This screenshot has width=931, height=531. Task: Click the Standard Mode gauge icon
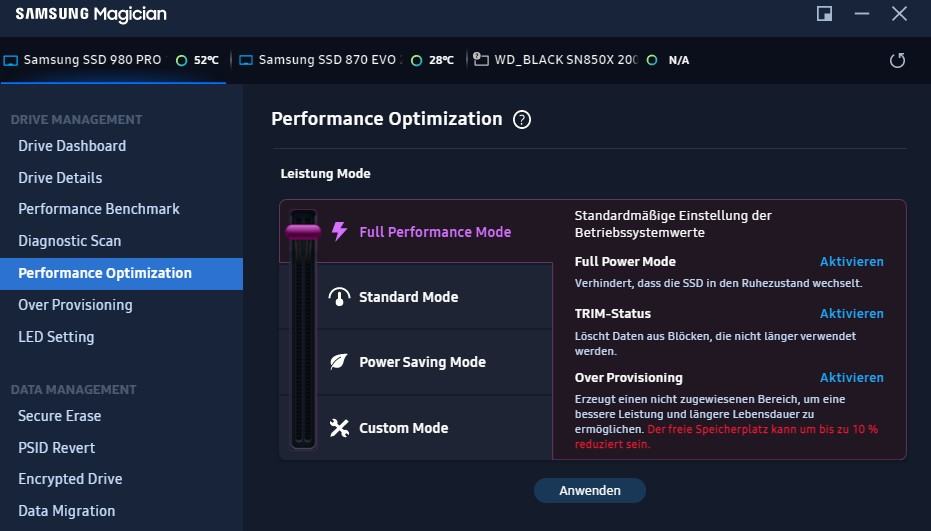(x=339, y=296)
